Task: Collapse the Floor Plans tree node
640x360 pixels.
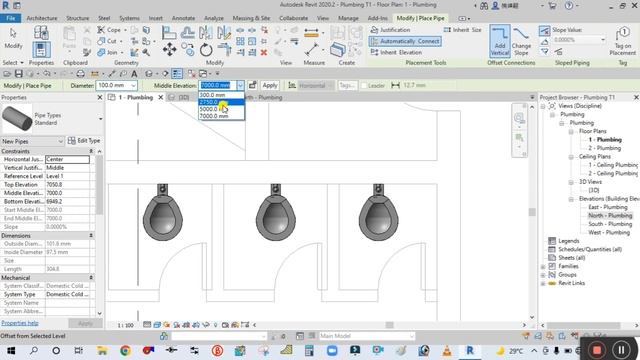Action: 571,131
